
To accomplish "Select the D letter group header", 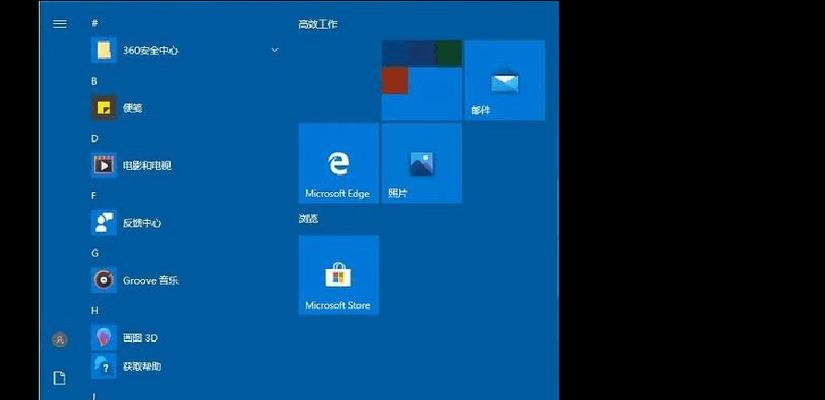I will [95, 138].
